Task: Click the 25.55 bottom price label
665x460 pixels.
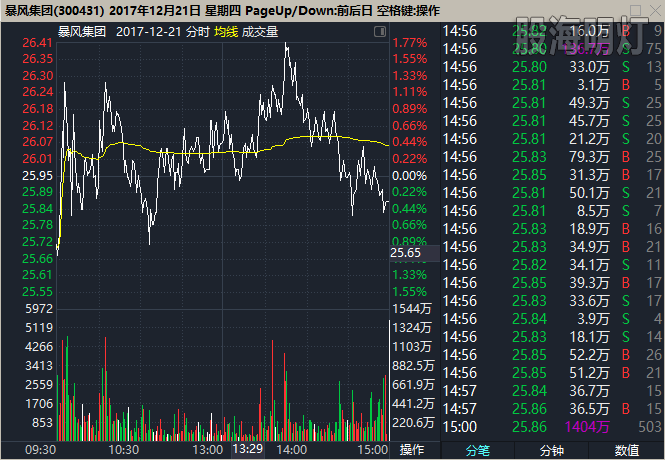Action: [x=37, y=292]
